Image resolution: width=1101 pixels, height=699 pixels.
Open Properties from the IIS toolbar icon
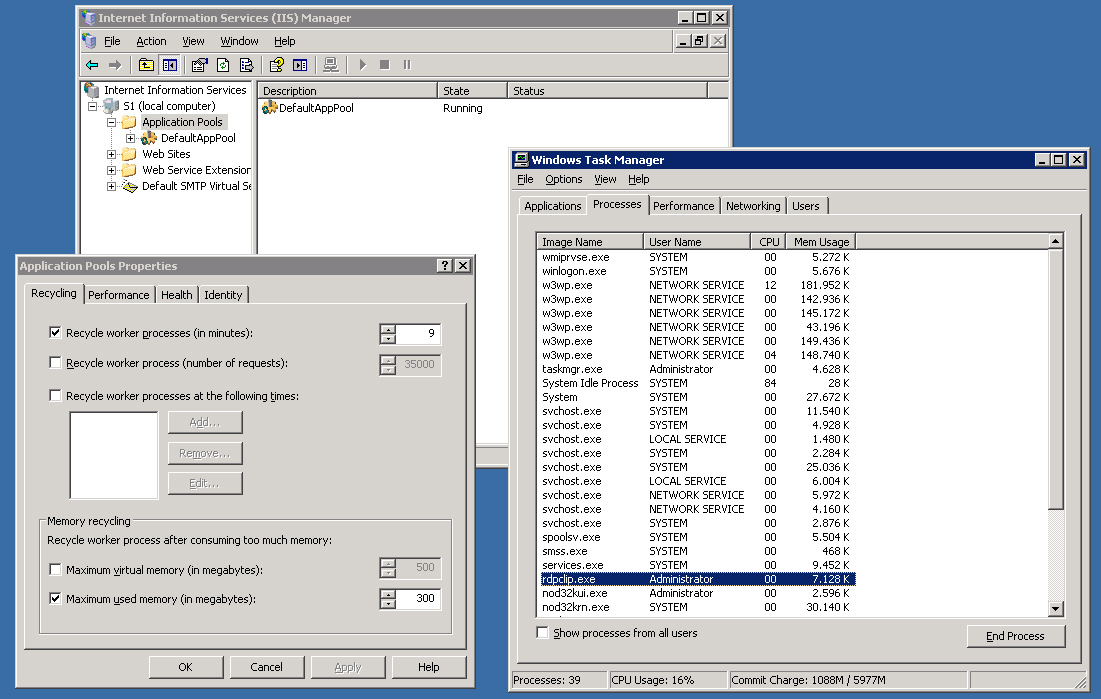point(199,65)
